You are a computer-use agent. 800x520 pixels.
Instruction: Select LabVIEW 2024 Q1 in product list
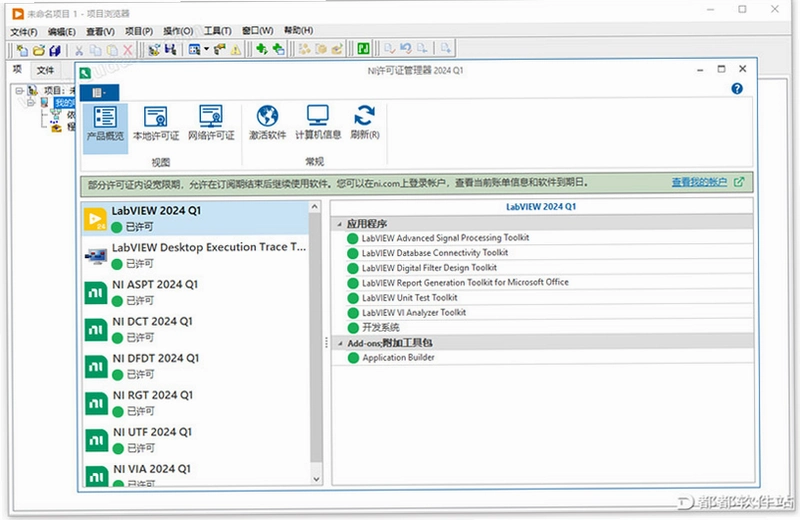pyautogui.click(x=195, y=218)
